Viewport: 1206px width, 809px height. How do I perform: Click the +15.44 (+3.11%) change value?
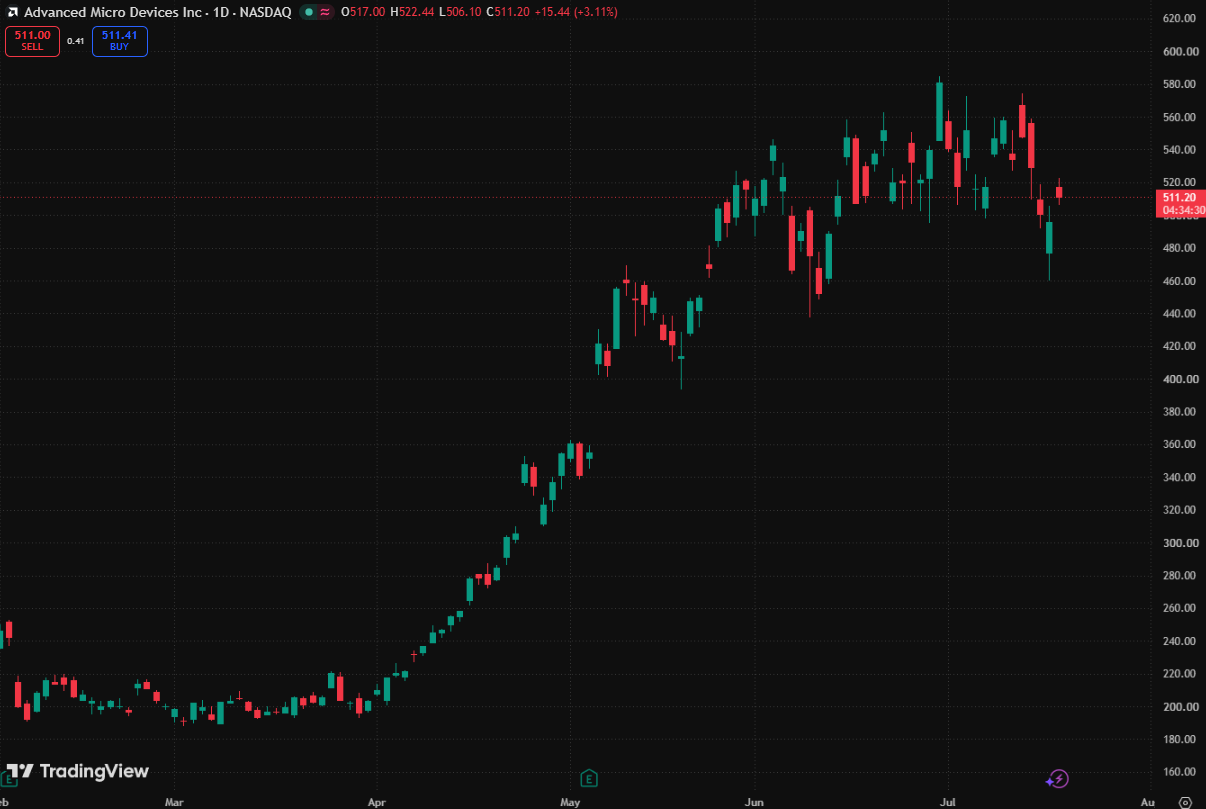point(576,12)
